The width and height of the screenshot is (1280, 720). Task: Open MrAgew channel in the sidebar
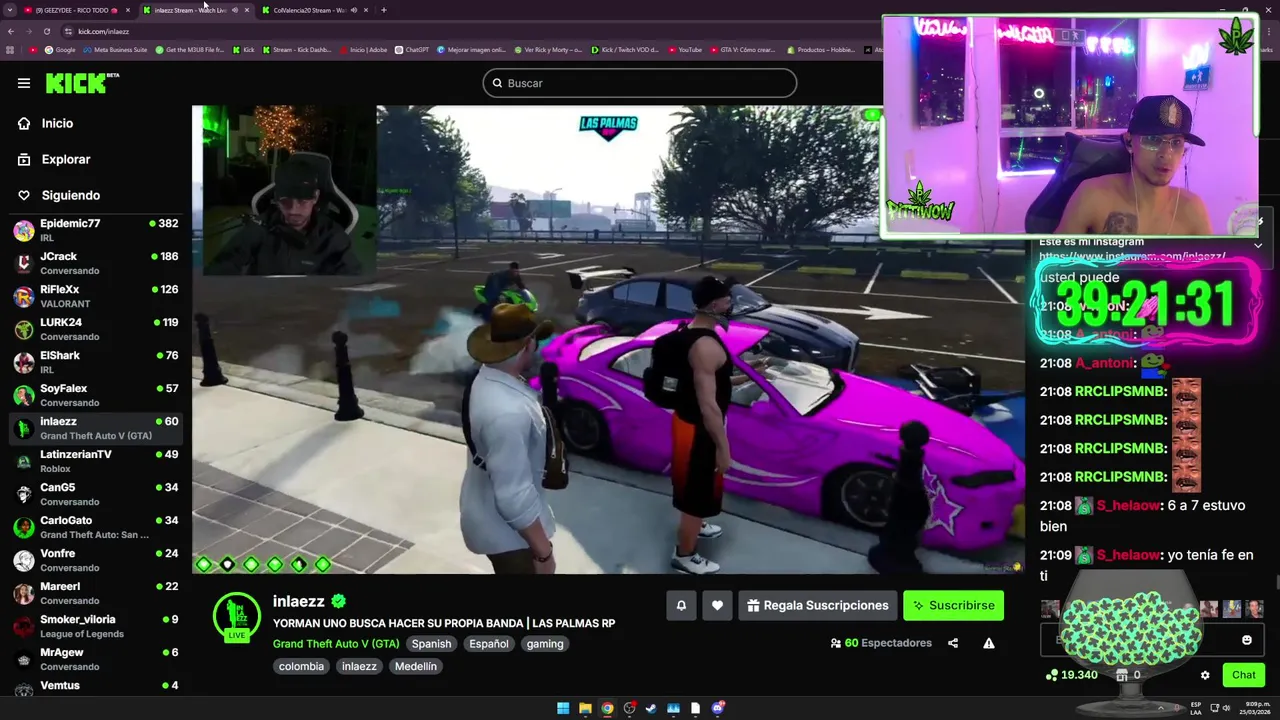[x=96, y=659]
